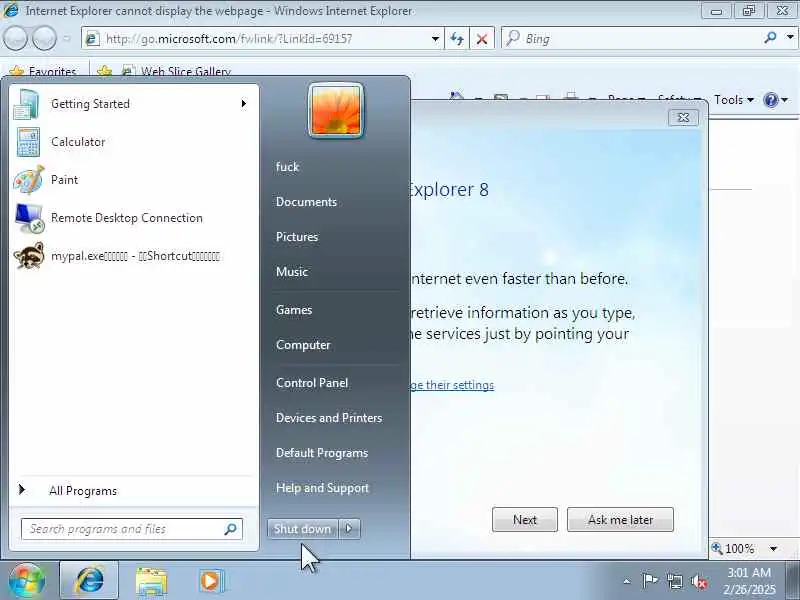This screenshot has width=800, height=600.
Task: Click the Getting Started icon
Action: point(27,104)
